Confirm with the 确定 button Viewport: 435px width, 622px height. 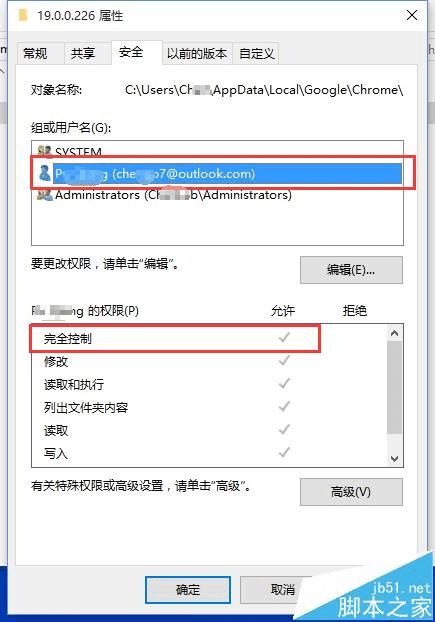(188, 589)
